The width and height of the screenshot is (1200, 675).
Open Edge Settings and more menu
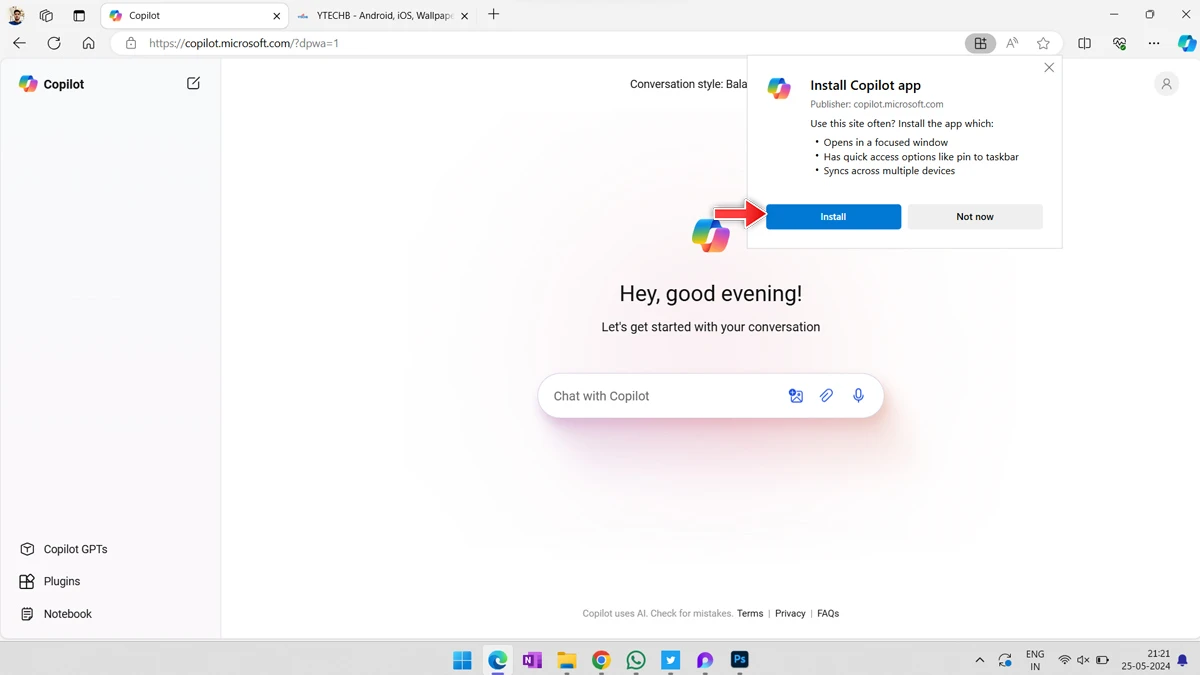(1154, 44)
